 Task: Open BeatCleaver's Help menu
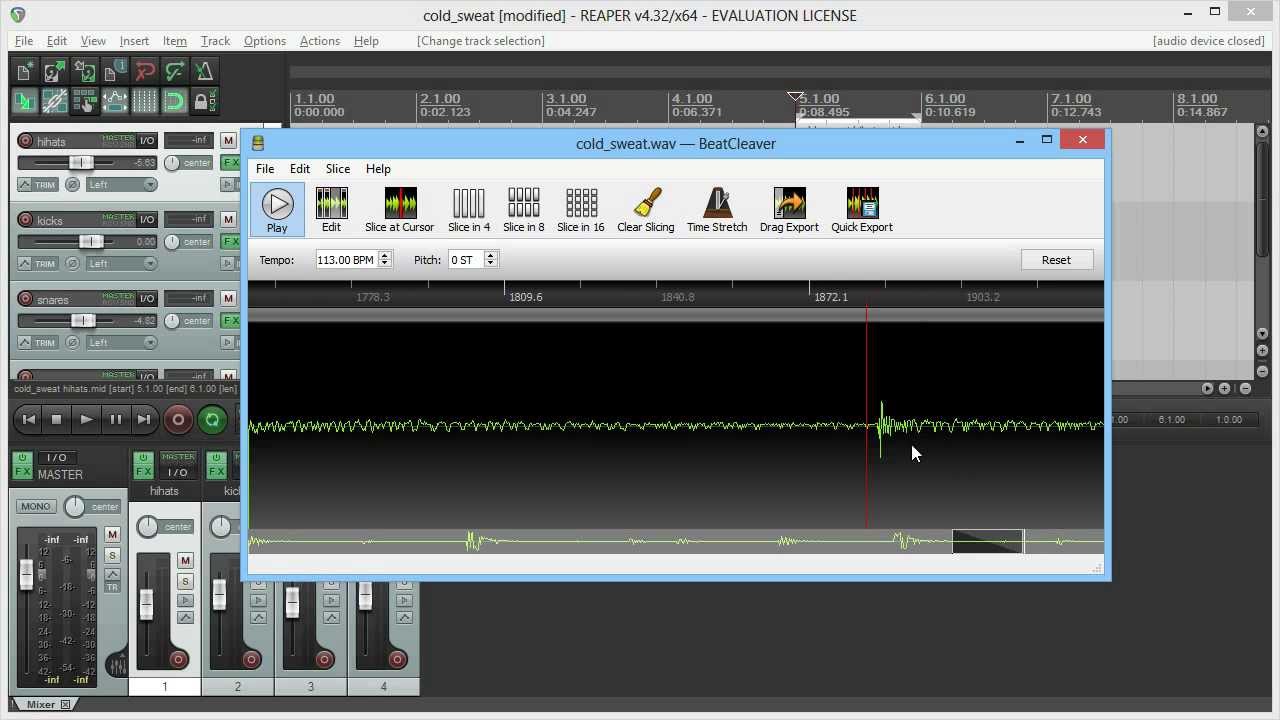click(x=378, y=169)
